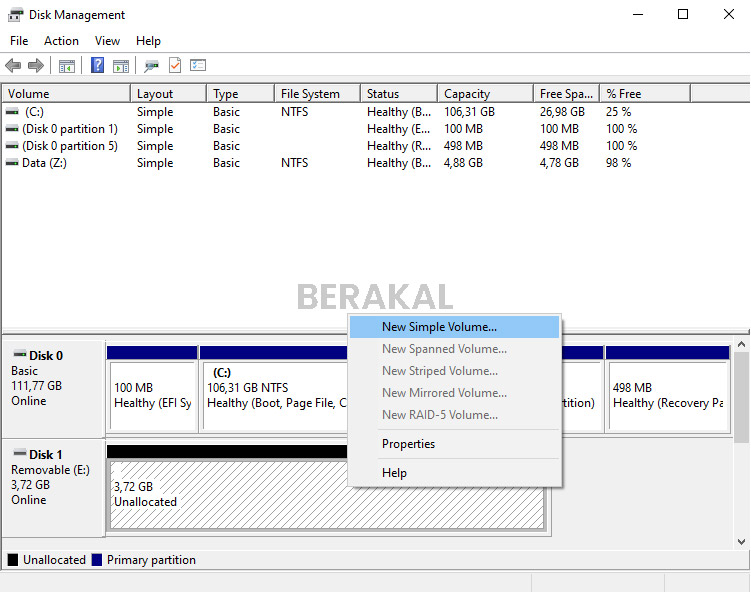This screenshot has height=594, width=751.
Task: Click the blue Help question mark icon
Action: (x=98, y=66)
